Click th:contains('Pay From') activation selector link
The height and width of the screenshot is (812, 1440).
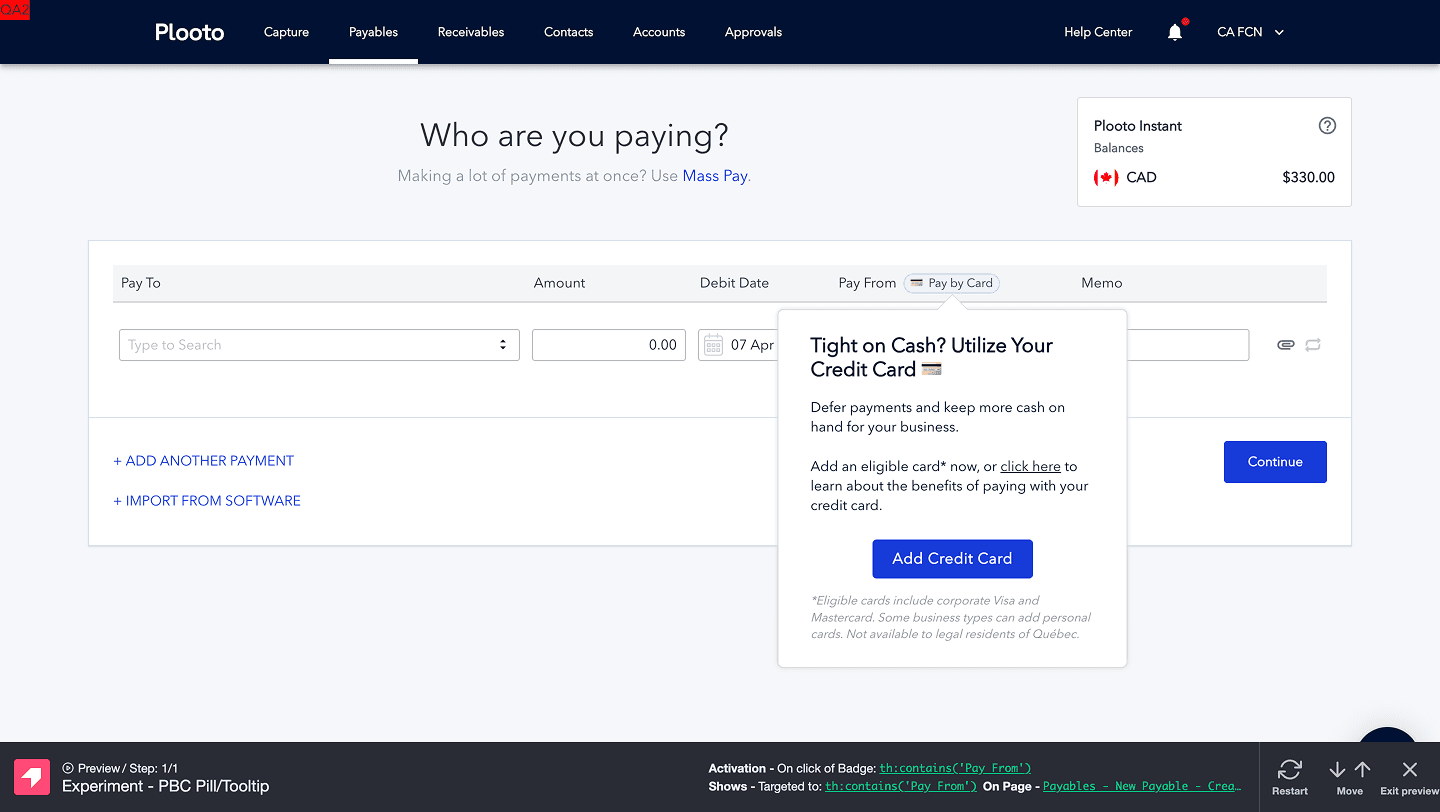click(955, 768)
